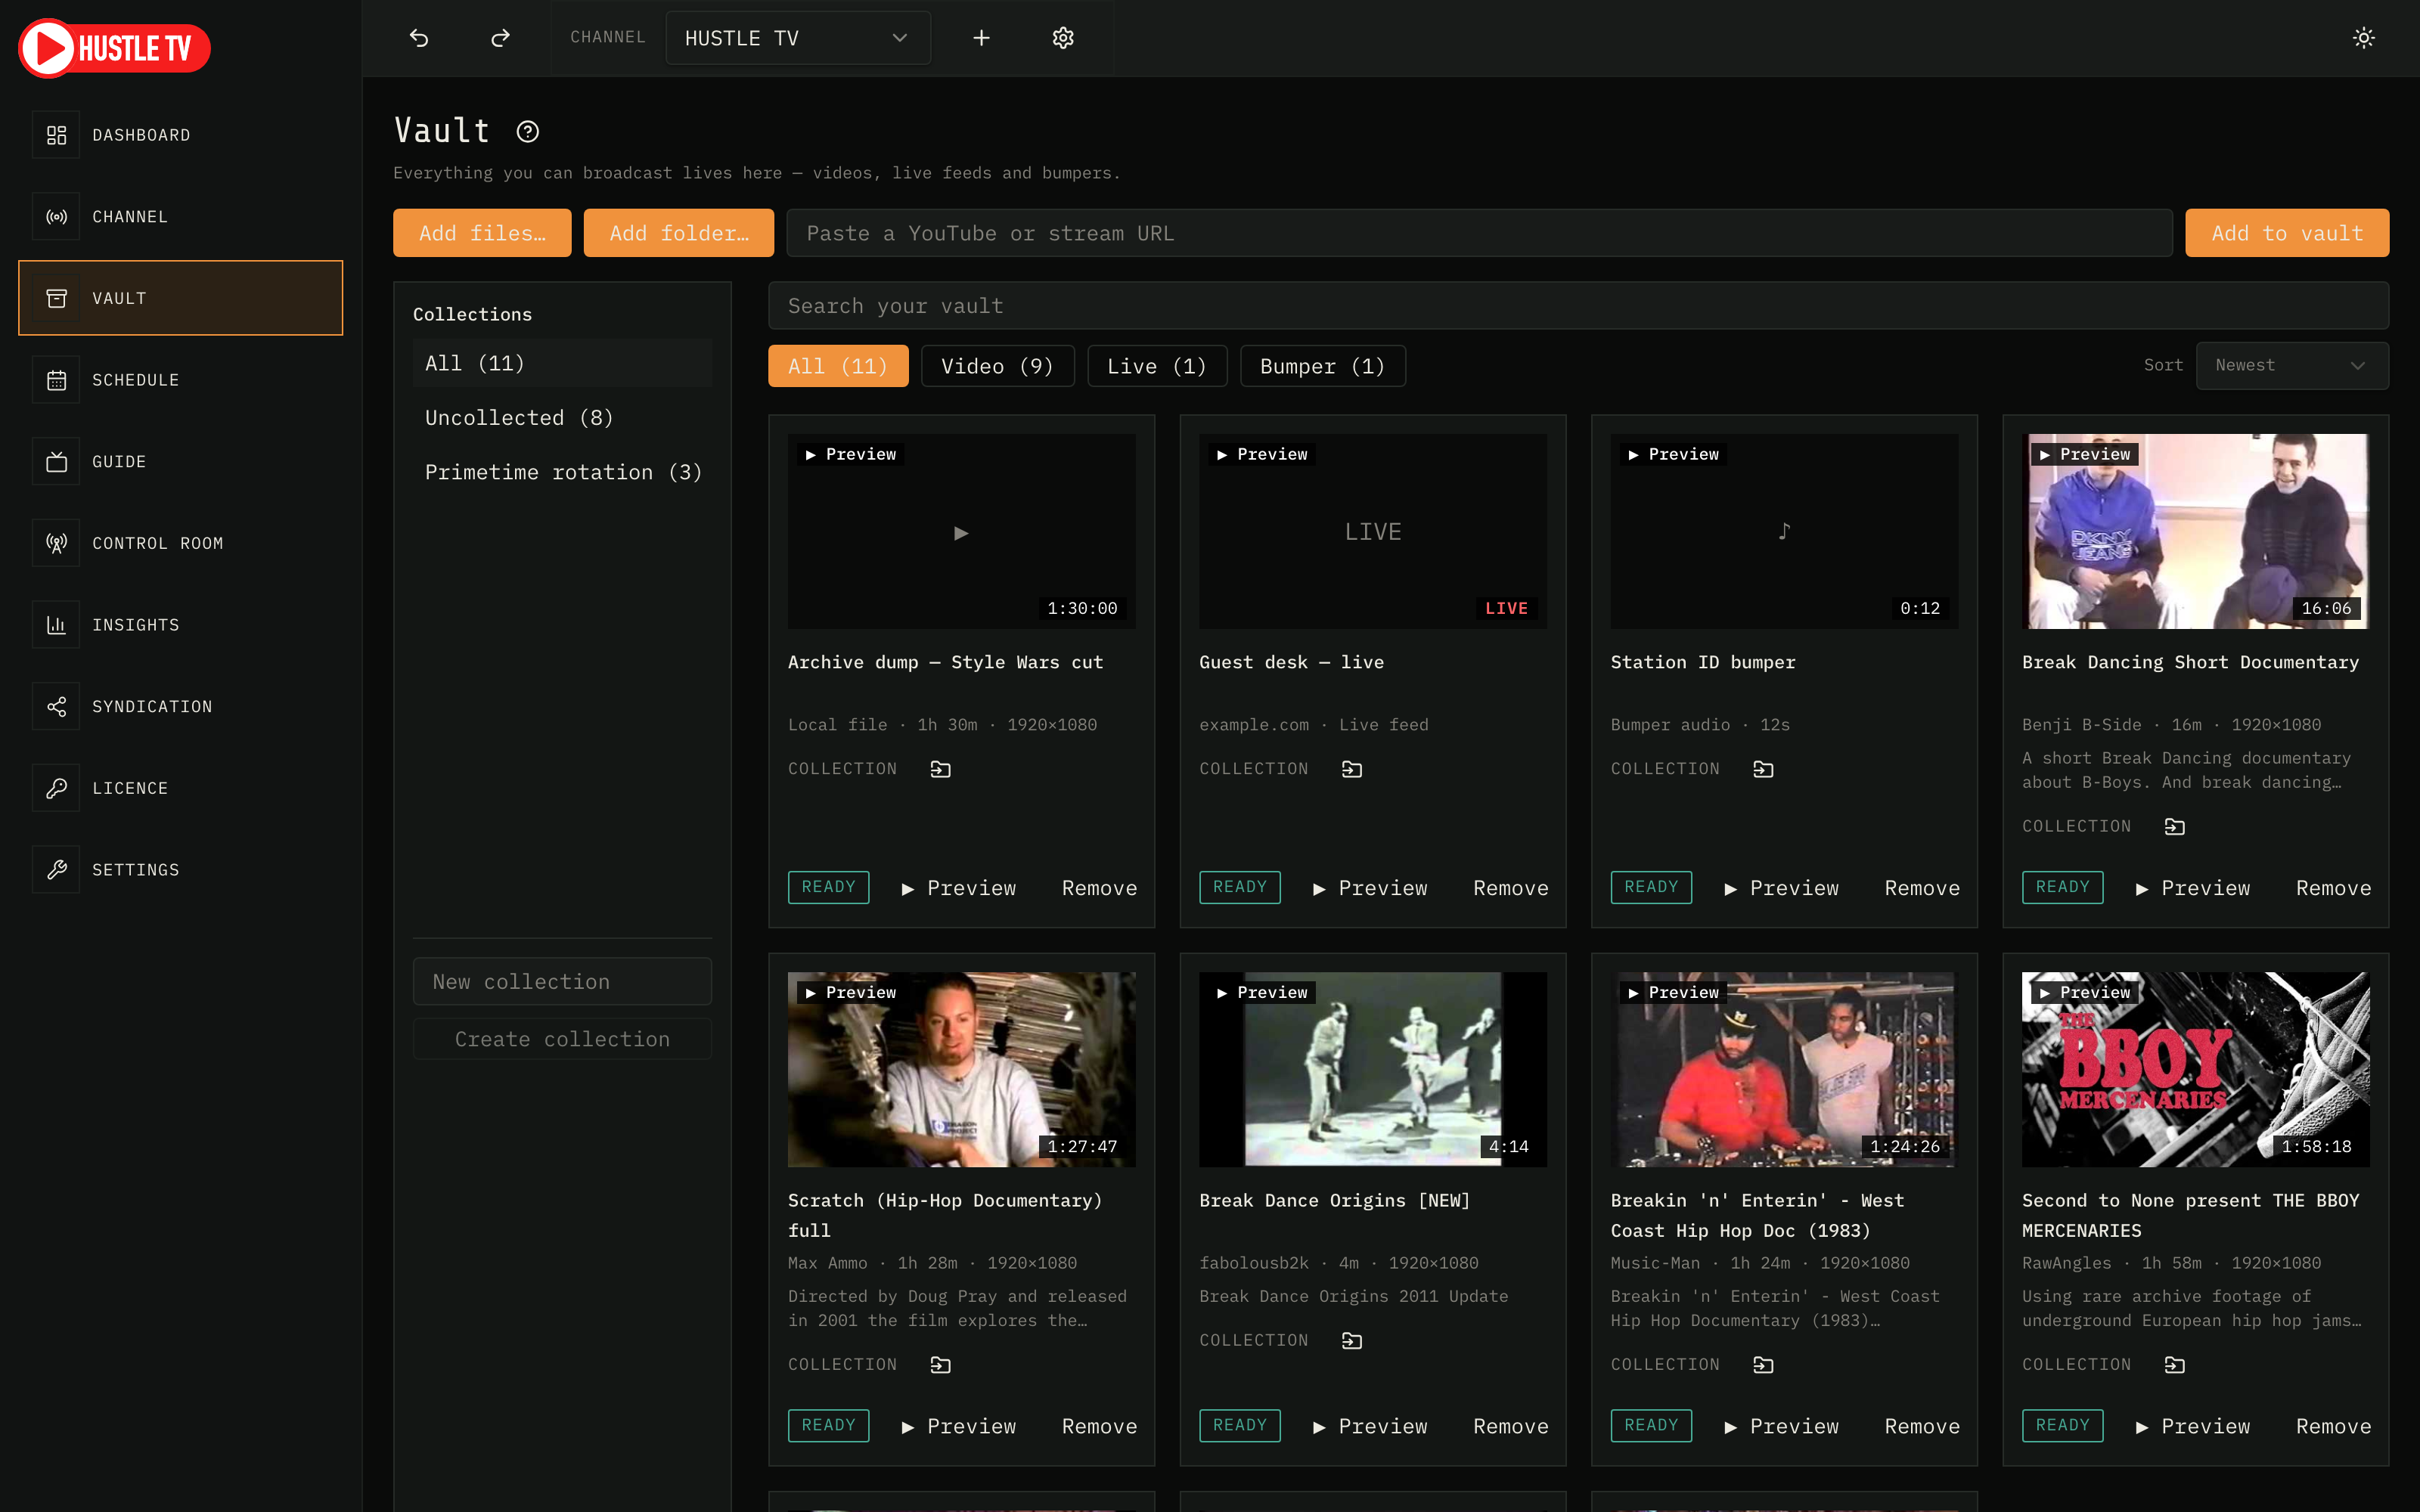The width and height of the screenshot is (2420, 1512).
Task: Remove Station ID bumper
Action: (x=1922, y=888)
